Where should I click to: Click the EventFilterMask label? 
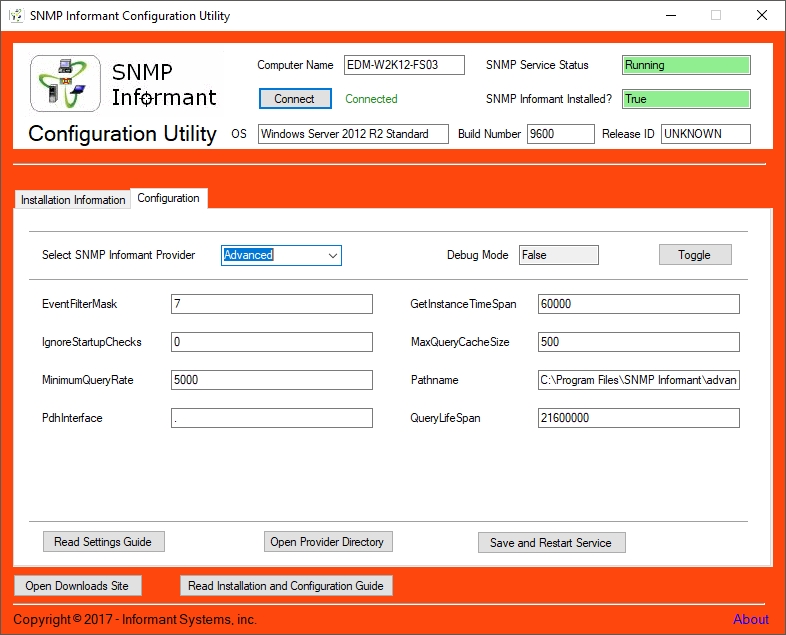tap(79, 304)
